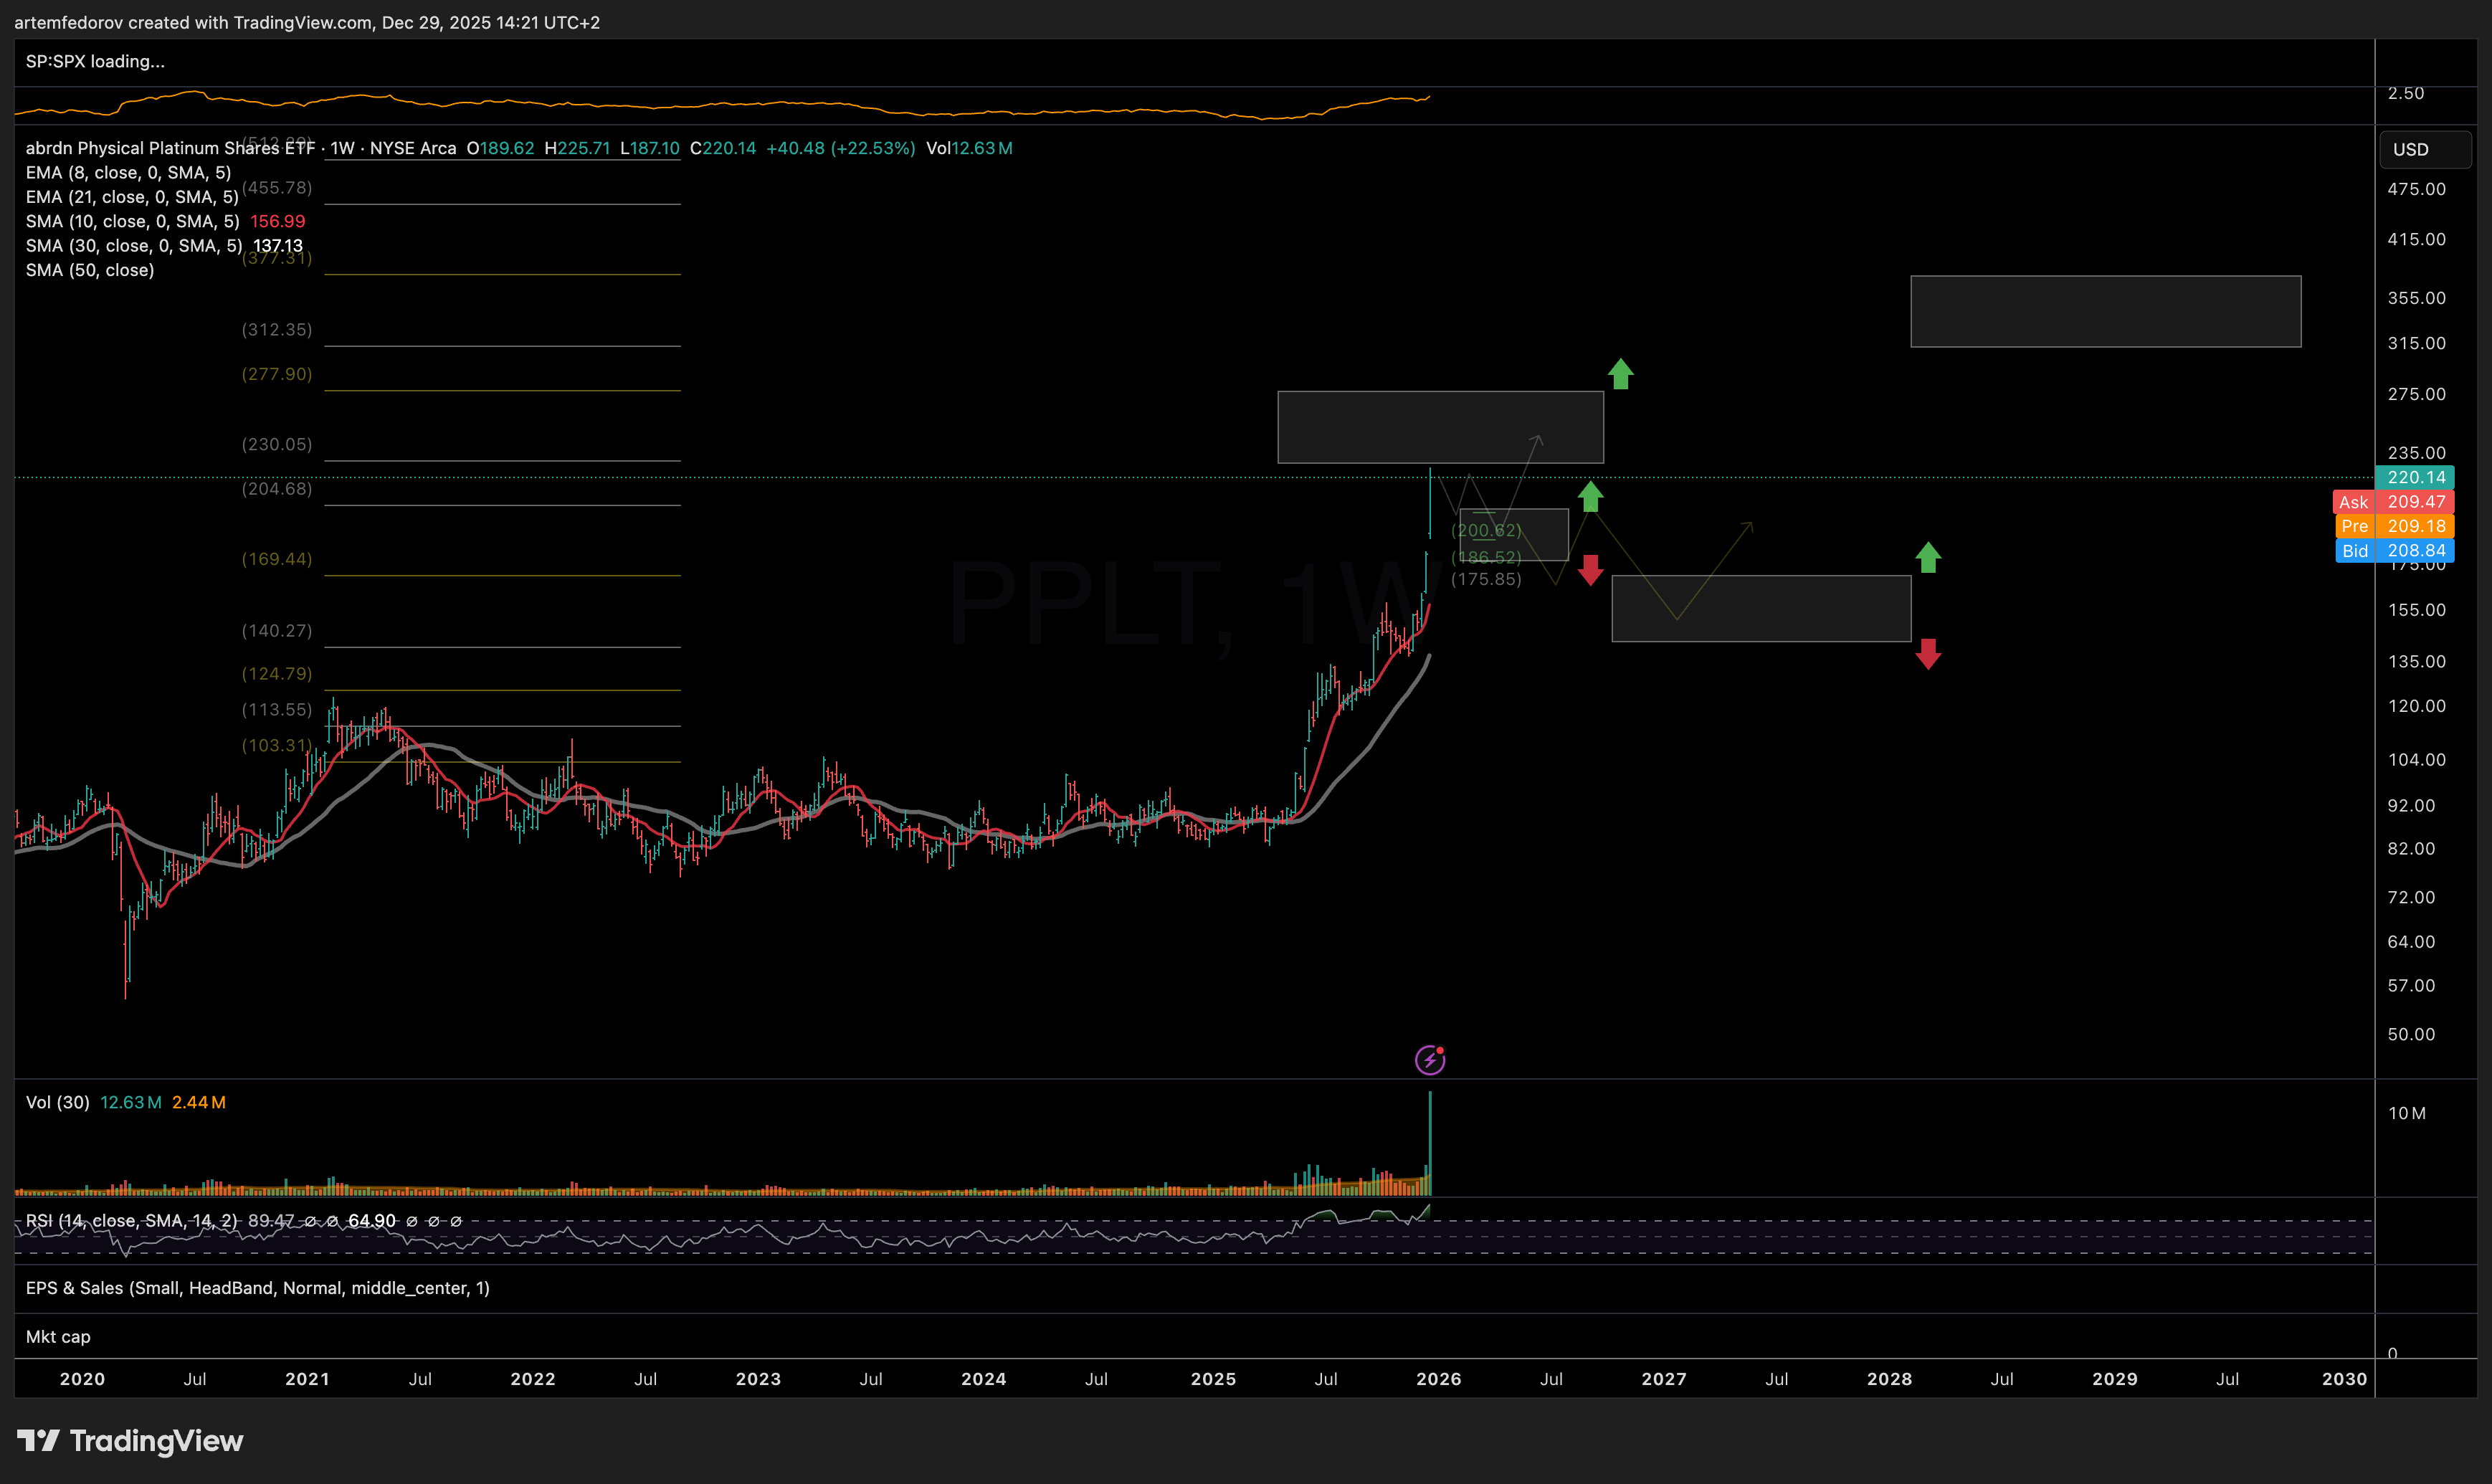Viewport: 2492px width, 1484px height.
Task: Select the EMA (8, close, 0, SMA, 5) legend
Action: coord(128,173)
